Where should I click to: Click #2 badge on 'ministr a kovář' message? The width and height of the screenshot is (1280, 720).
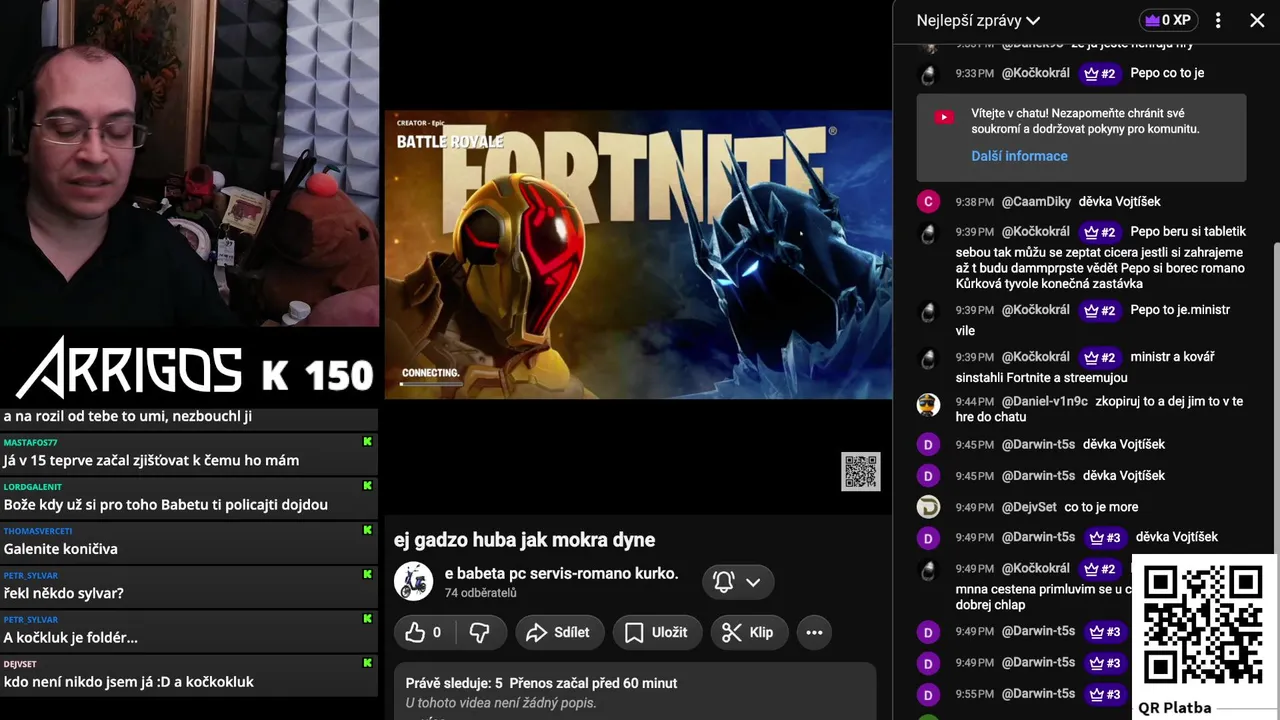(1099, 357)
